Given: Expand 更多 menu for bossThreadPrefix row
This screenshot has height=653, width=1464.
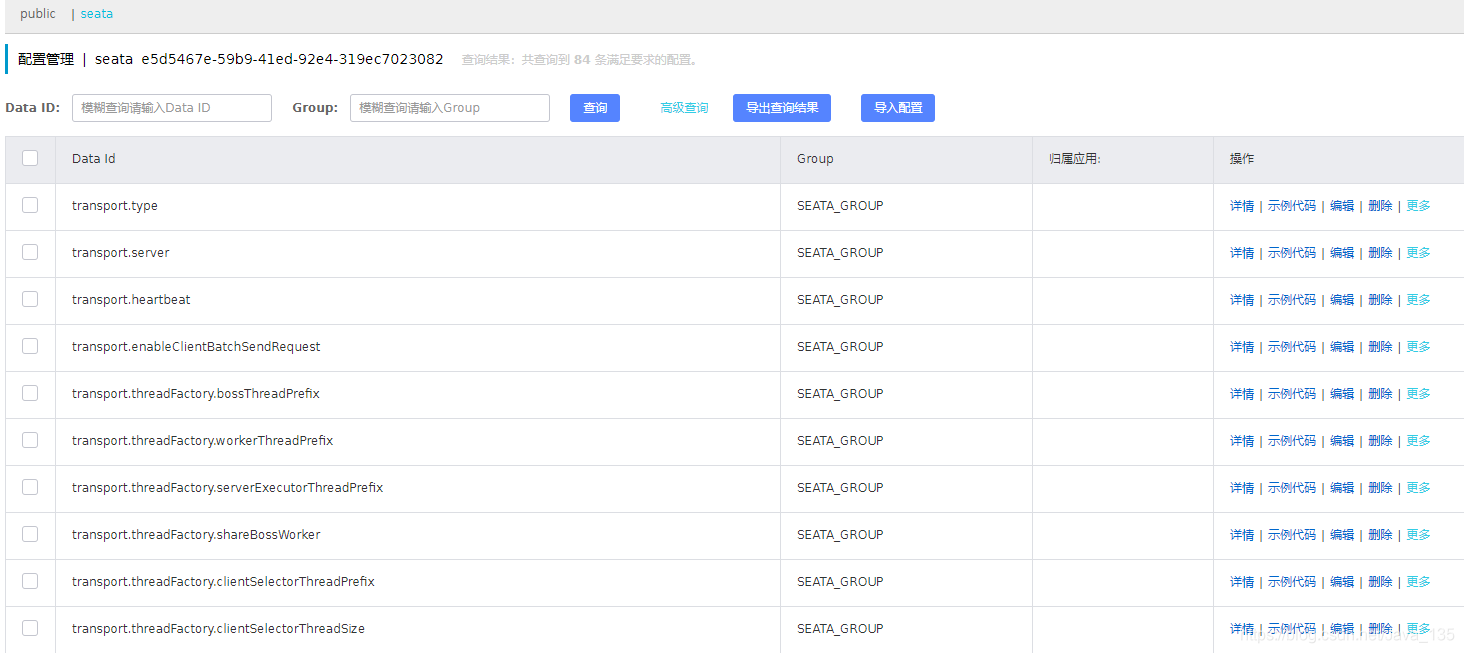Looking at the screenshot, I should click(x=1418, y=394).
